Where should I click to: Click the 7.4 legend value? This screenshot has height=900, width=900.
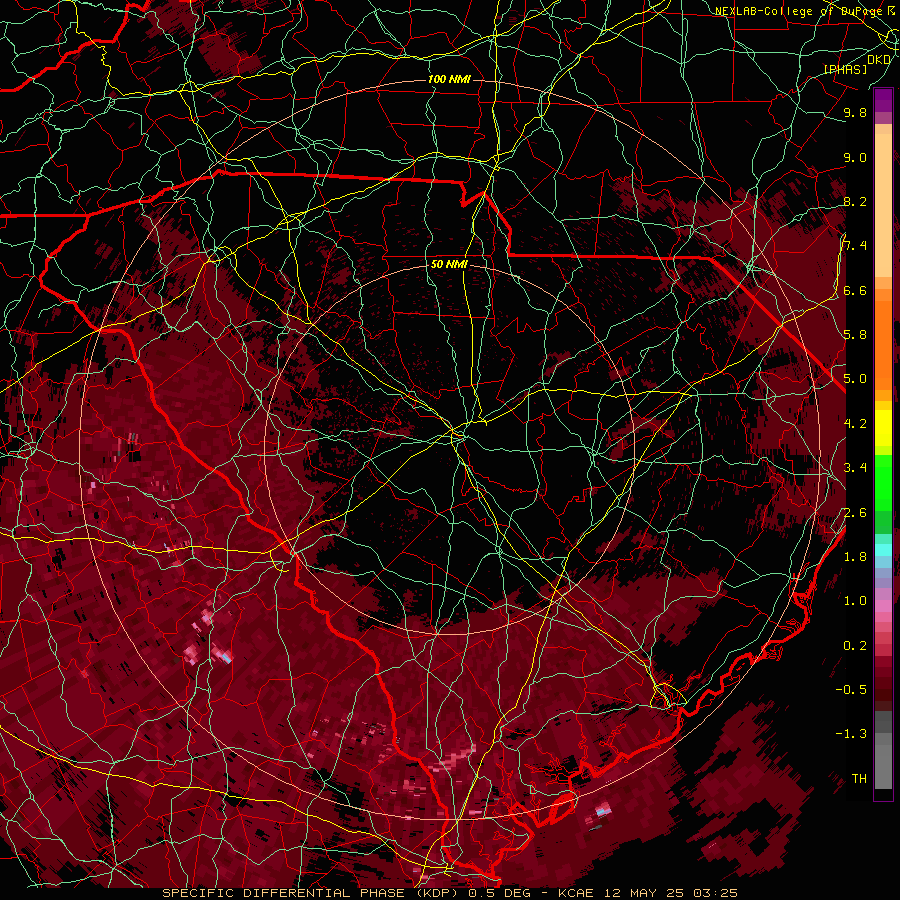[x=855, y=246]
